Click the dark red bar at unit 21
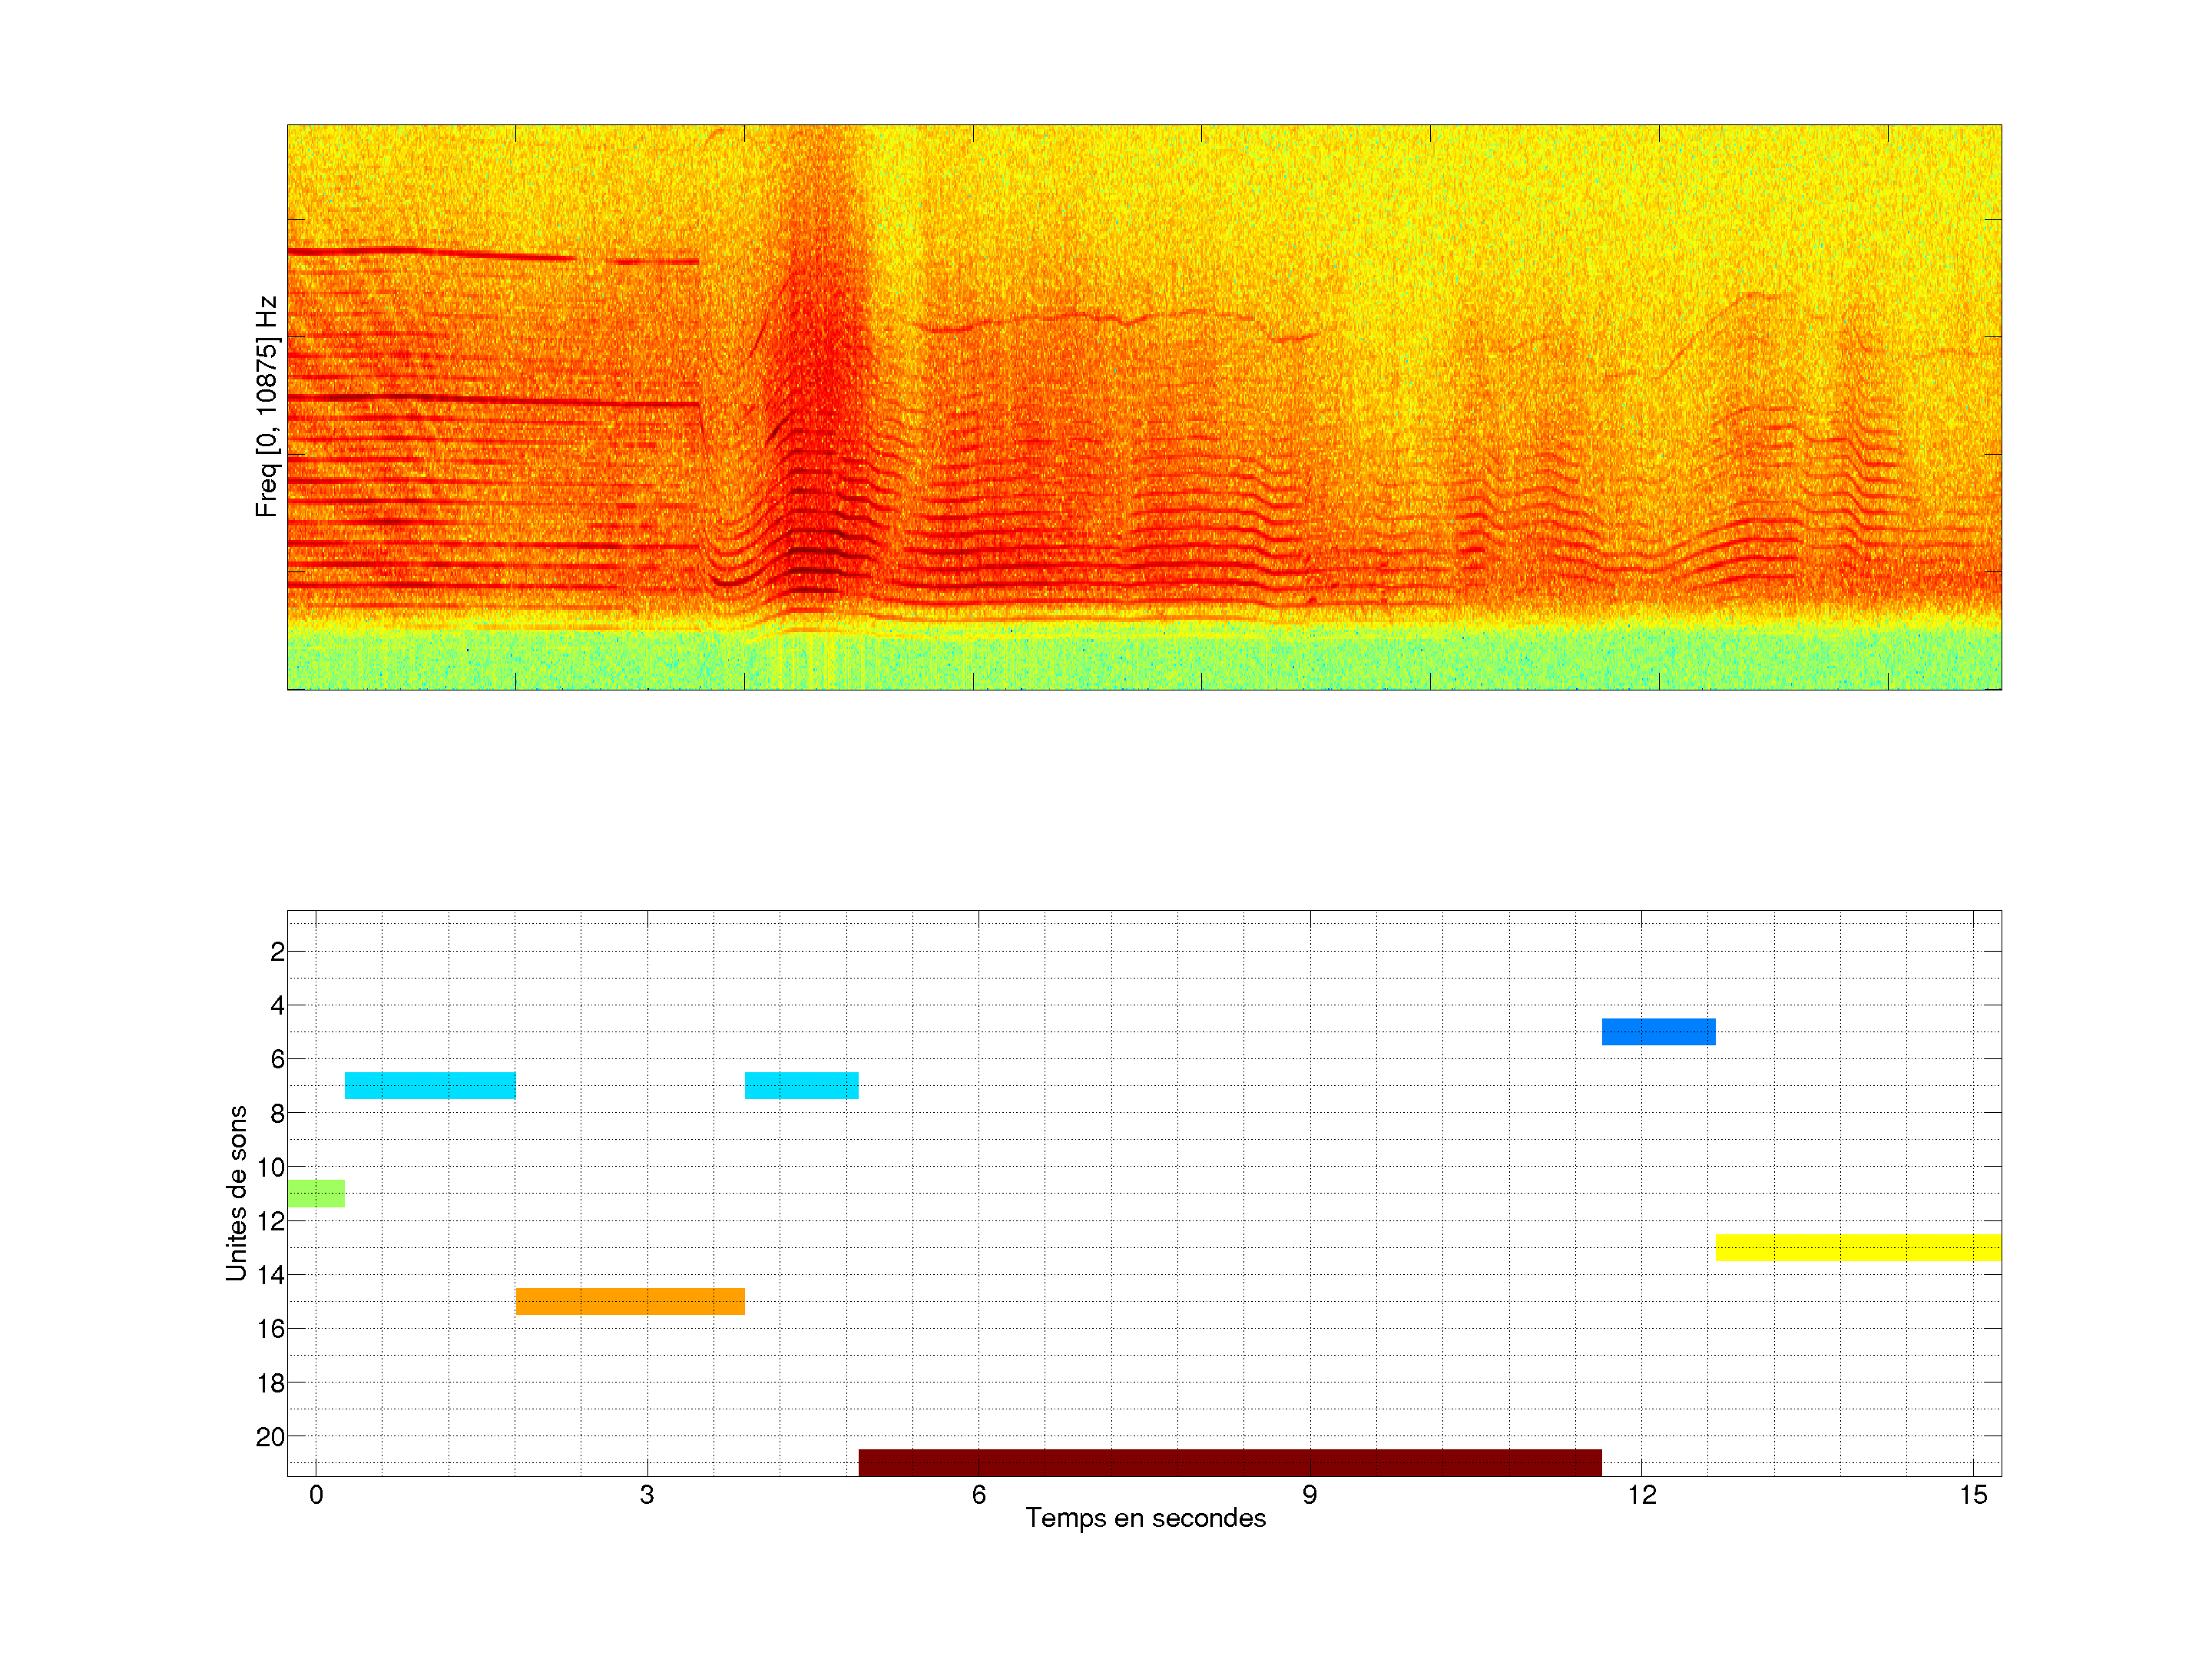Image resolution: width=2212 pixels, height=1659 pixels. [1229, 1462]
